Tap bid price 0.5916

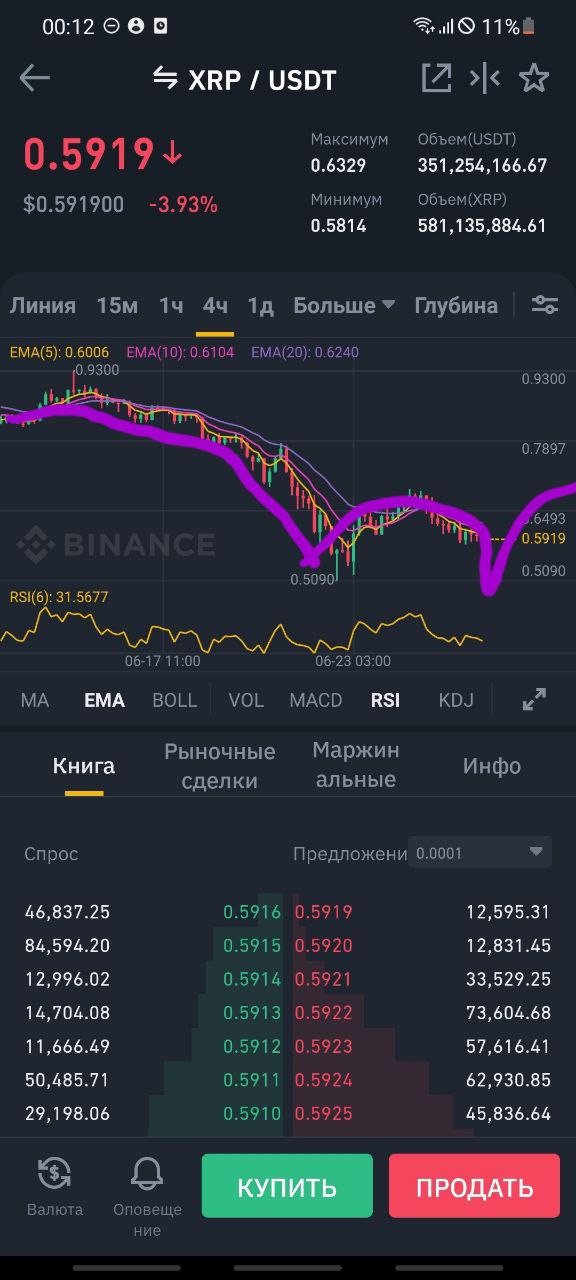252,912
